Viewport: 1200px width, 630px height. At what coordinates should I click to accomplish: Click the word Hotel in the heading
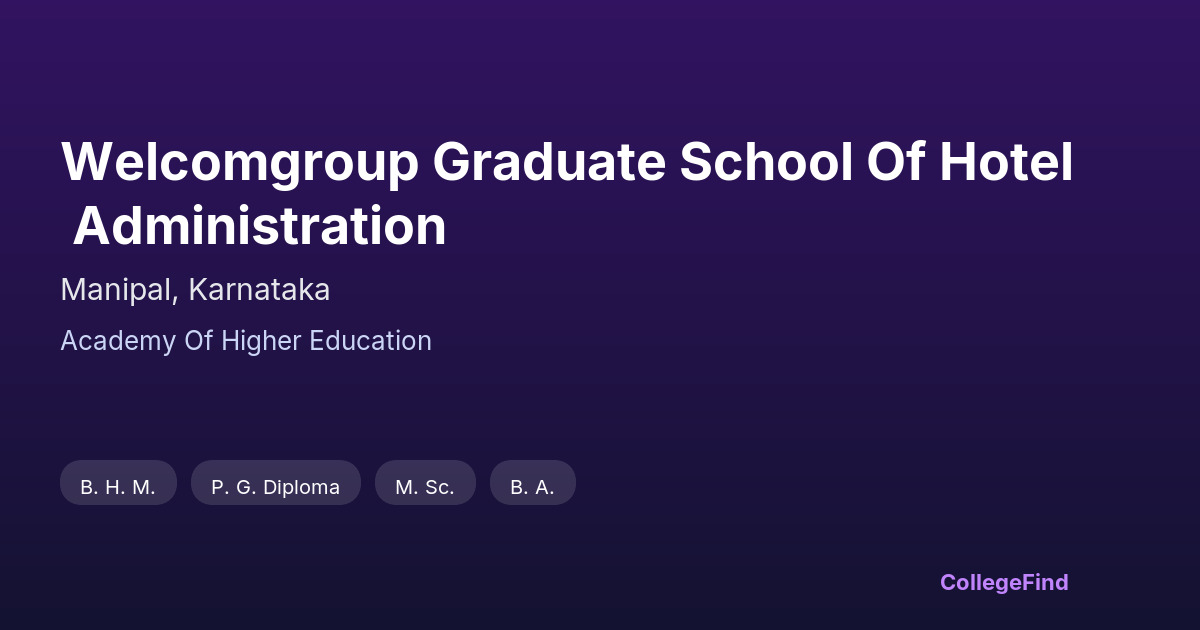(x=1005, y=162)
